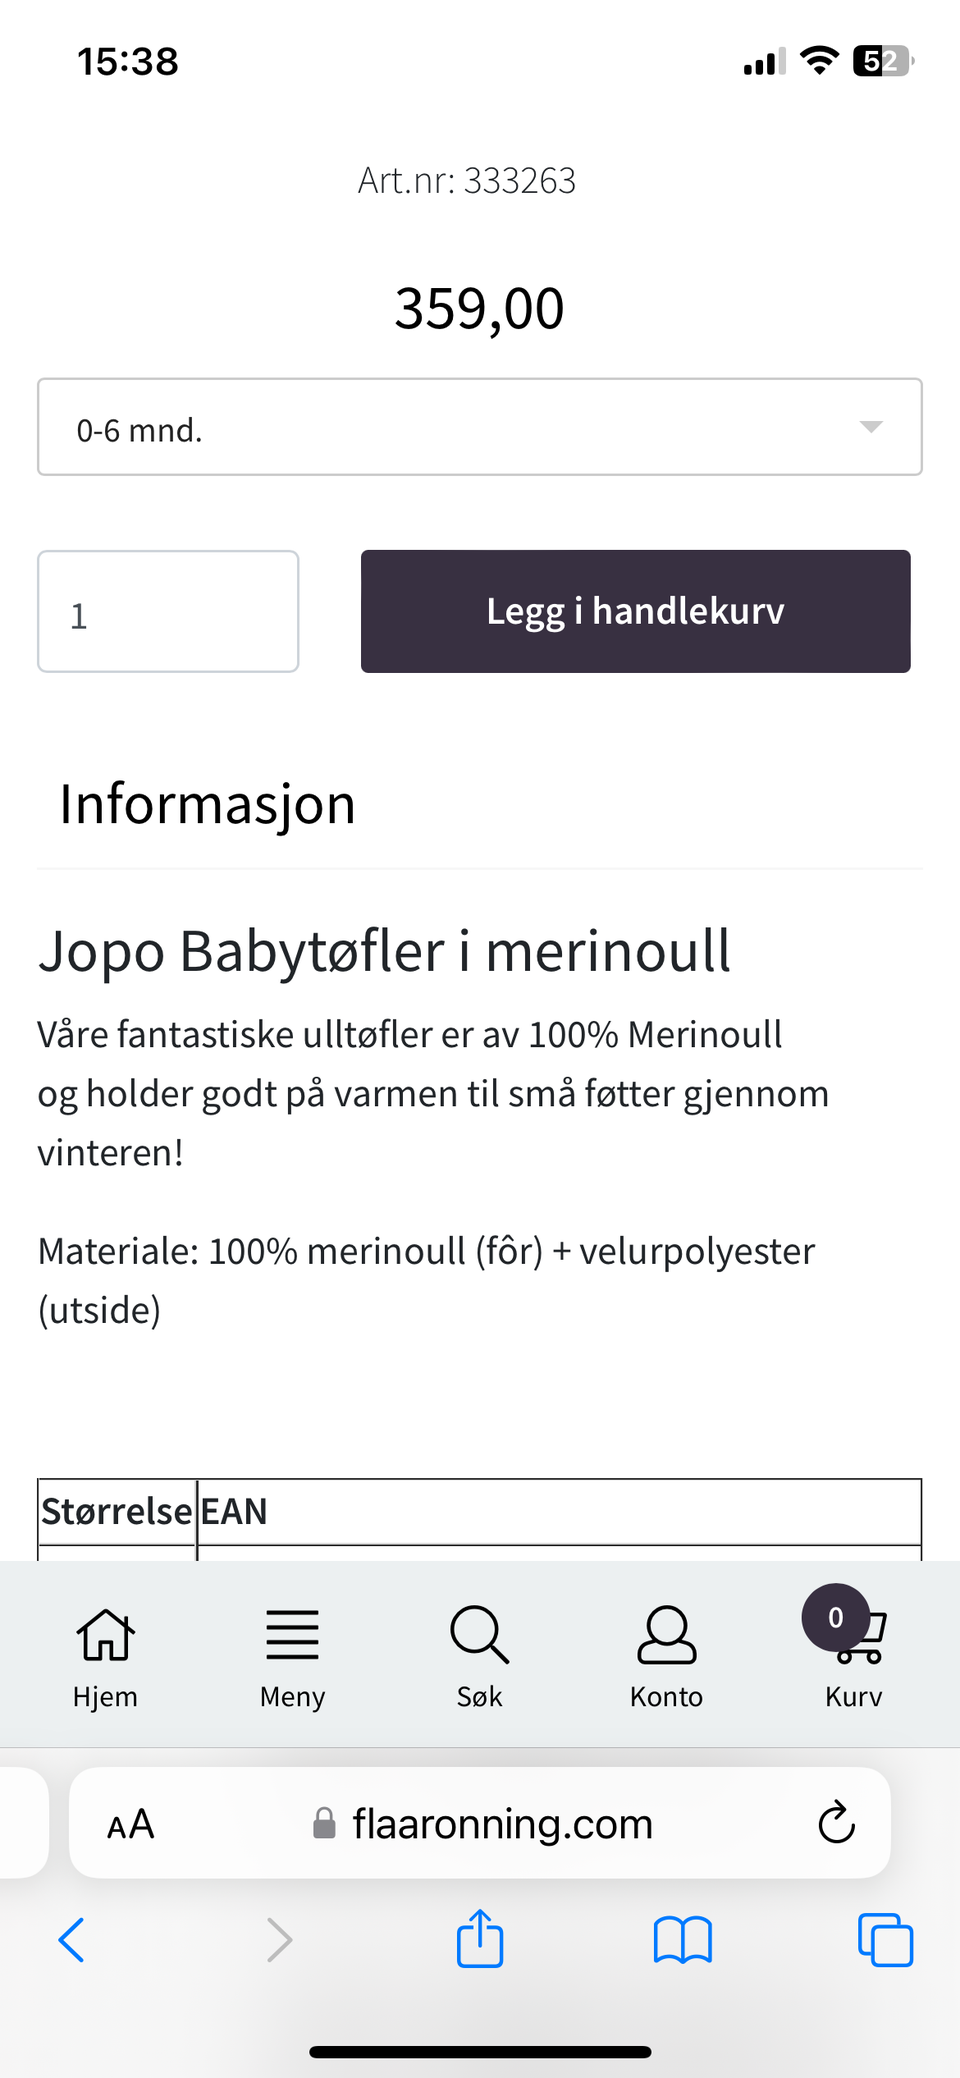The height and width of the screenshot is (2078, 960).
Task: Tap the flaaronning.com address bar
Action: pos(500,1824)
